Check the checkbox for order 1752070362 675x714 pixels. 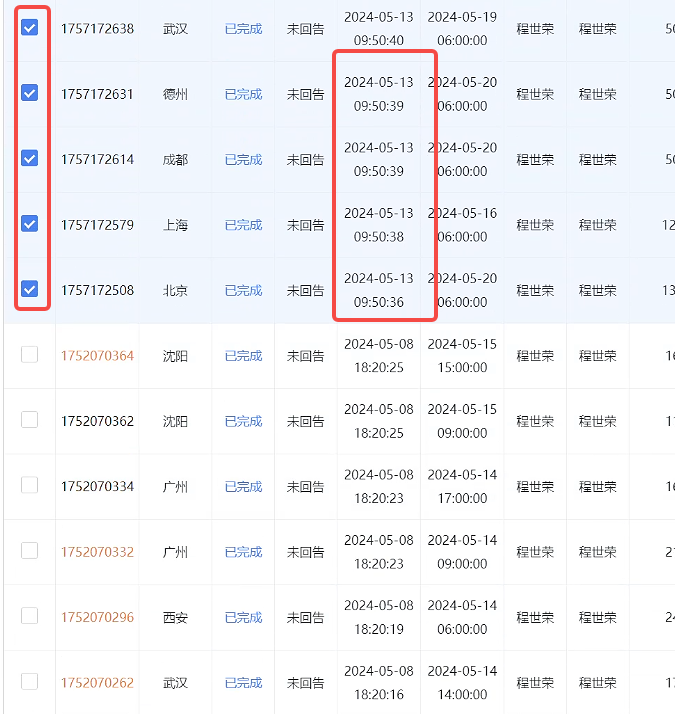tap(30, 420)
